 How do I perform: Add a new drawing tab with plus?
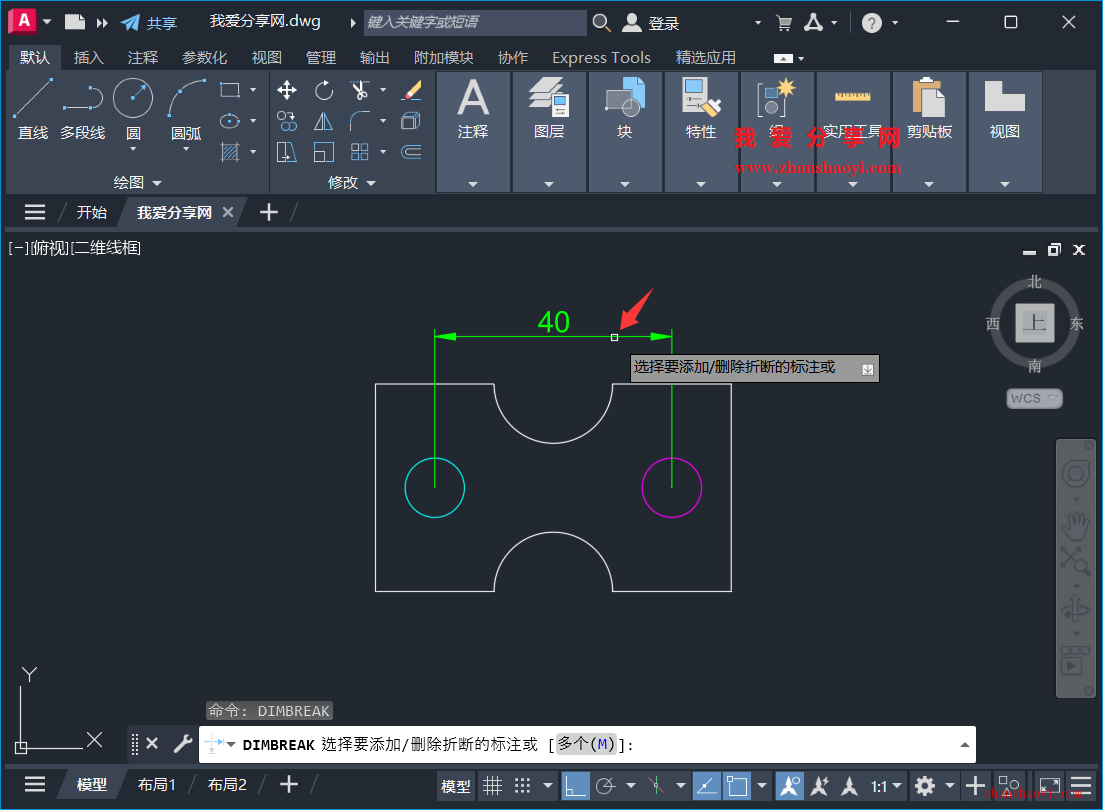pyautogui.click(x=269, y=212)
